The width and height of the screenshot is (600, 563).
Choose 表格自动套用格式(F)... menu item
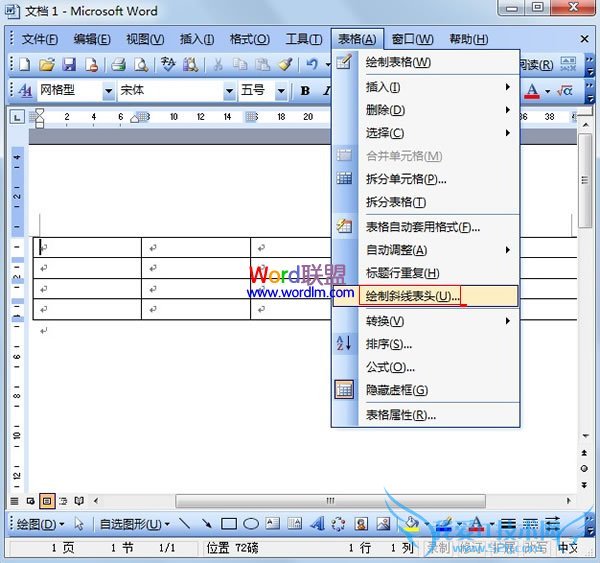(426, 227)
